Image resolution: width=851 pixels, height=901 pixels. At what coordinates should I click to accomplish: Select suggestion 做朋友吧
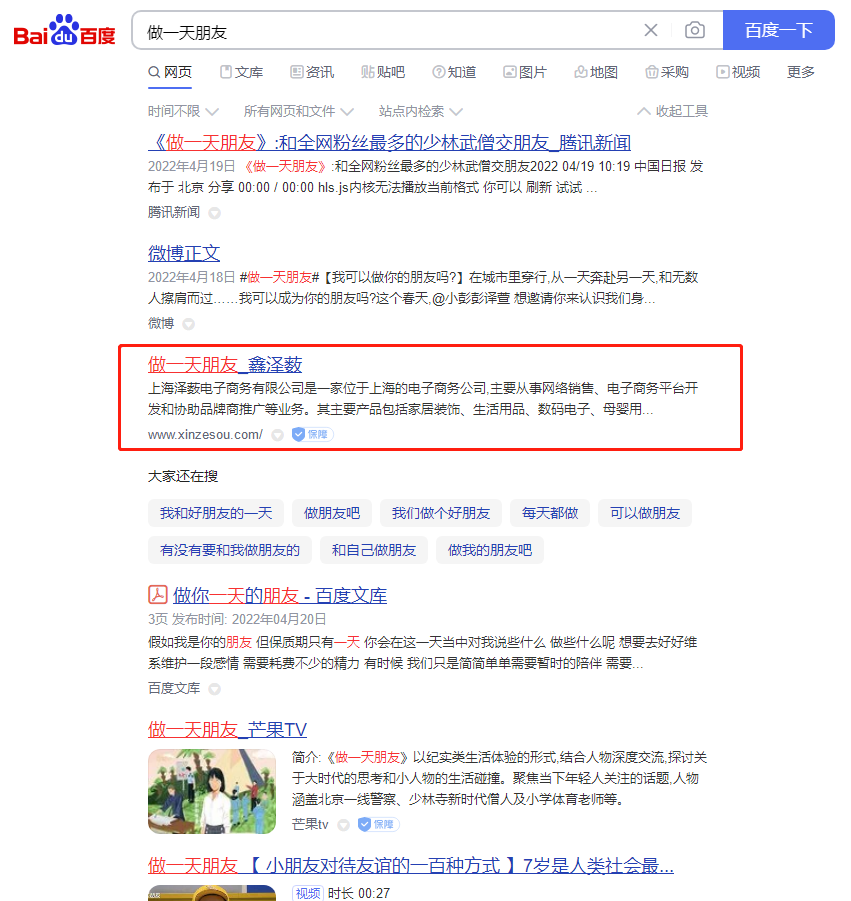click(x=332, y=513)
